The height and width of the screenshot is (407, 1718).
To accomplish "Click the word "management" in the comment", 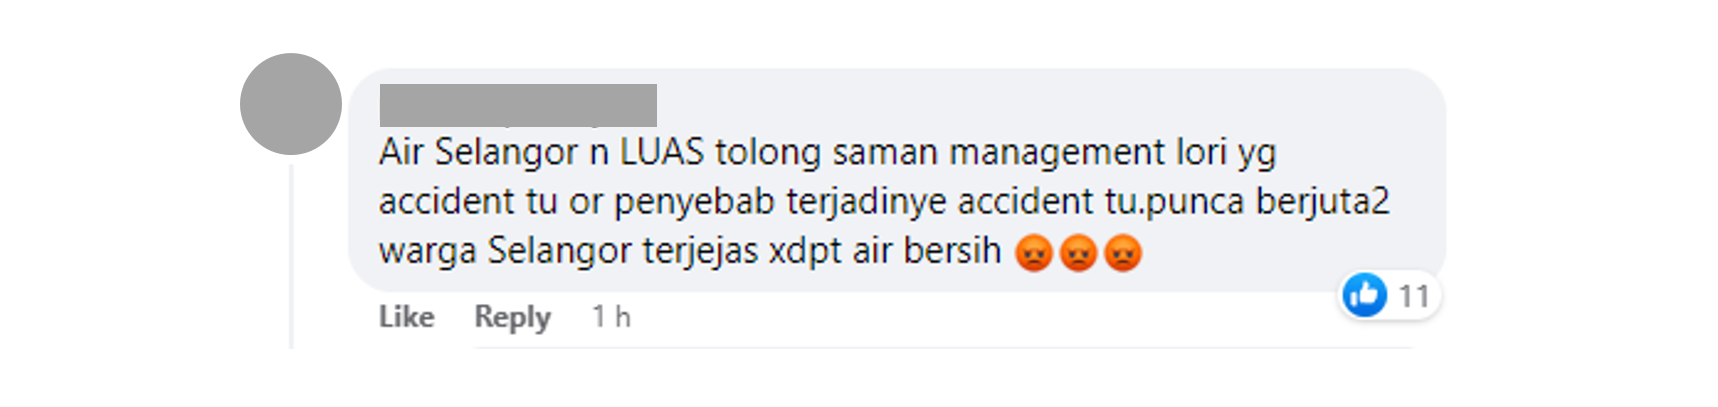I will click(1057, 153).
